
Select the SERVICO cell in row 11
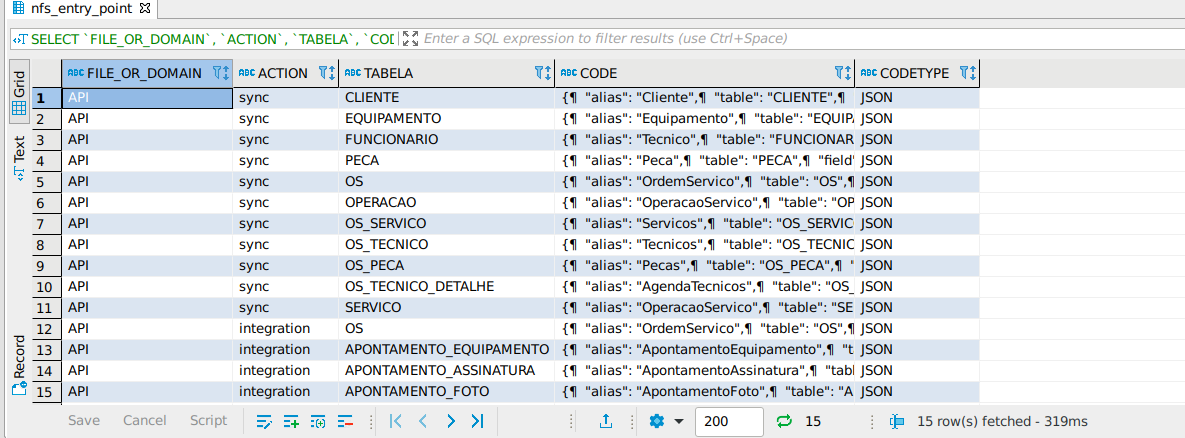point(447,307)
